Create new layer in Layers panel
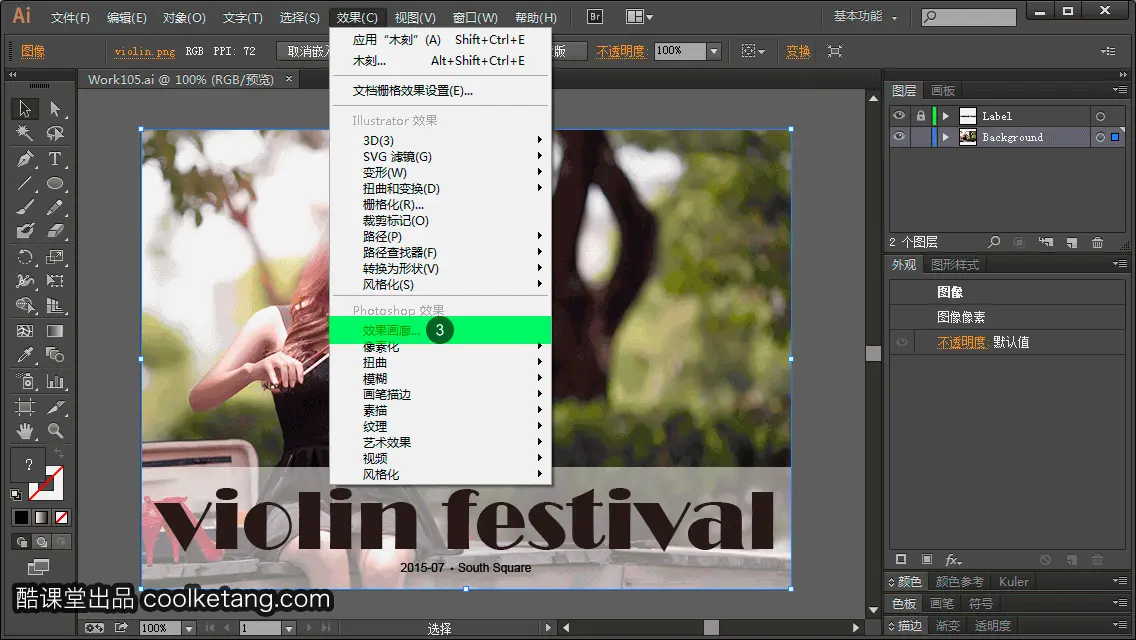The width and height of the screenshot is (1136, 640). 1072,242
